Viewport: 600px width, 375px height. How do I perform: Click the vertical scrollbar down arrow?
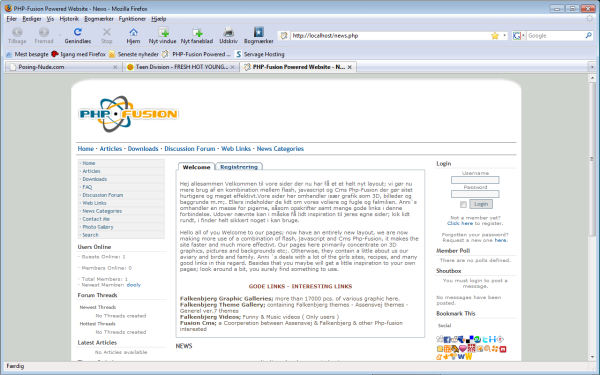[592, 357]
